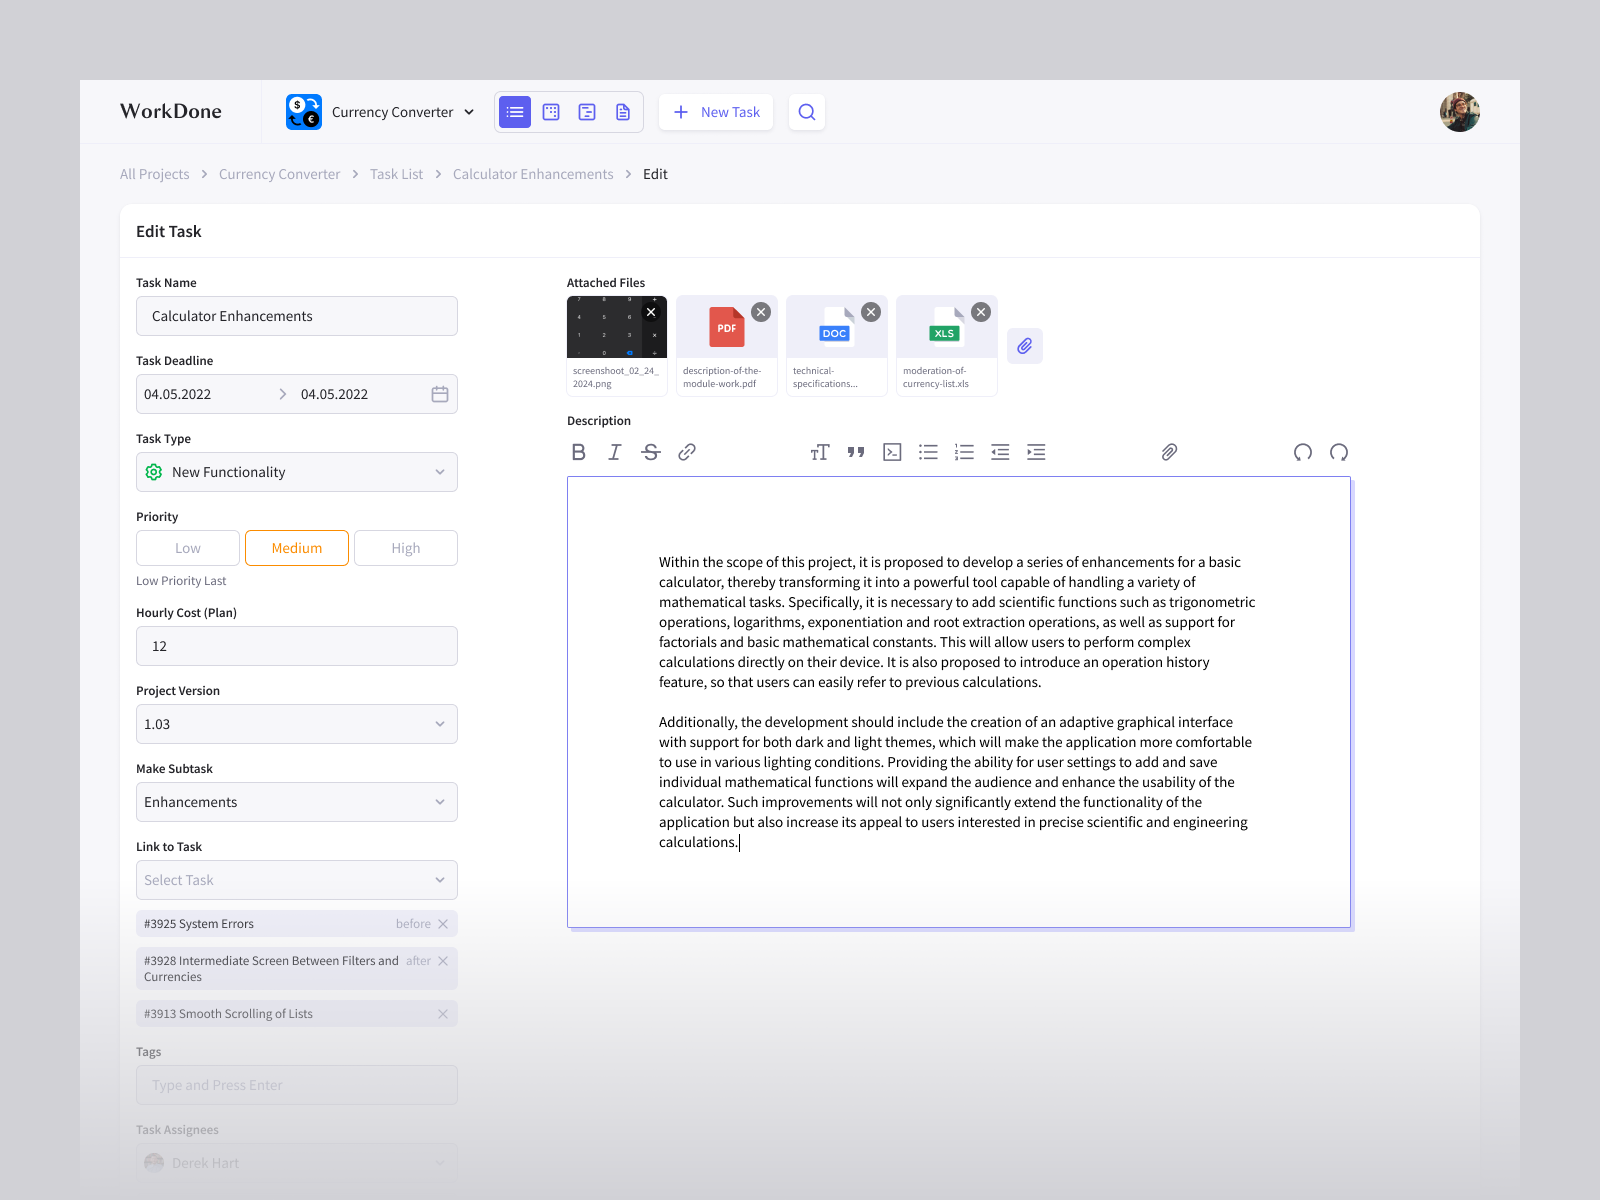Toggle bold formatting in description editor
The height and width of the screenshot is (1200, 1600).
(579, 452)
